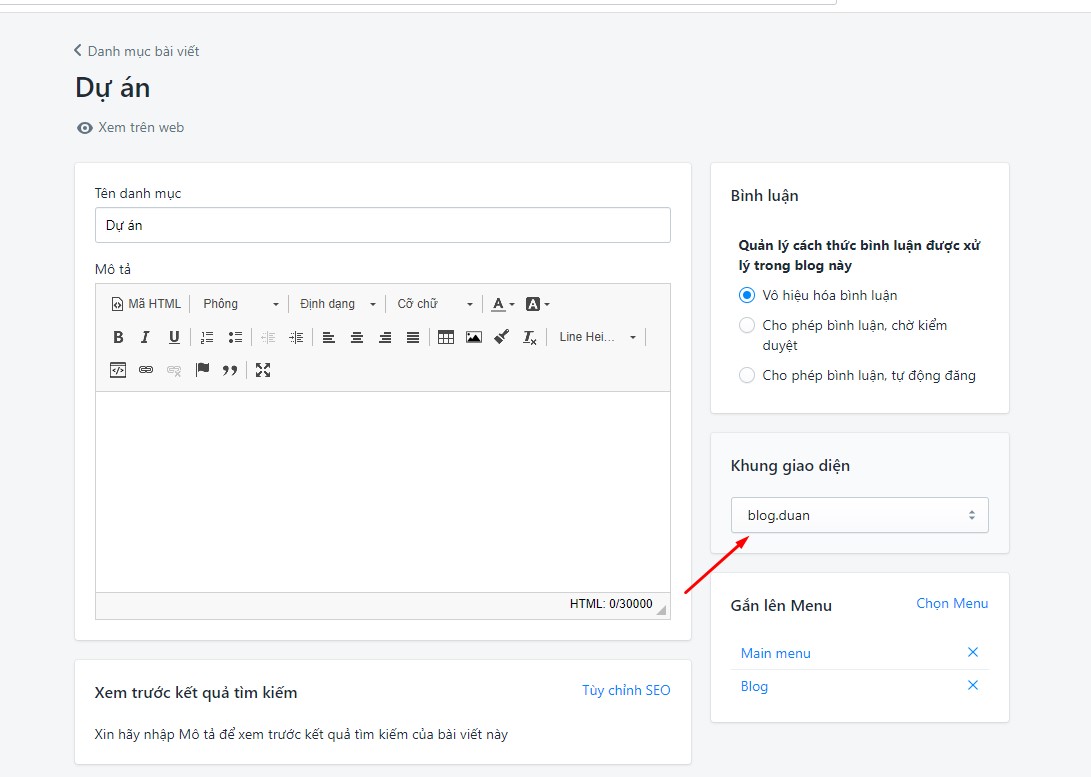Insert an anchor flag
The height and width of the screenshot is (777, 1091).
[202, 370]
